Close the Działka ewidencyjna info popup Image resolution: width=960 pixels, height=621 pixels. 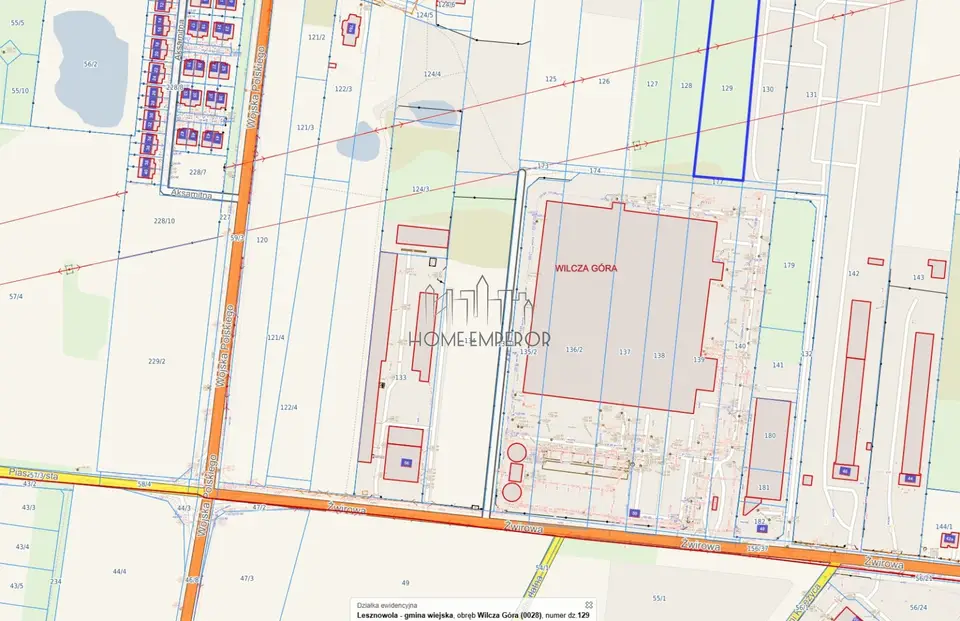pyautogui.click(x=588, y=604)
